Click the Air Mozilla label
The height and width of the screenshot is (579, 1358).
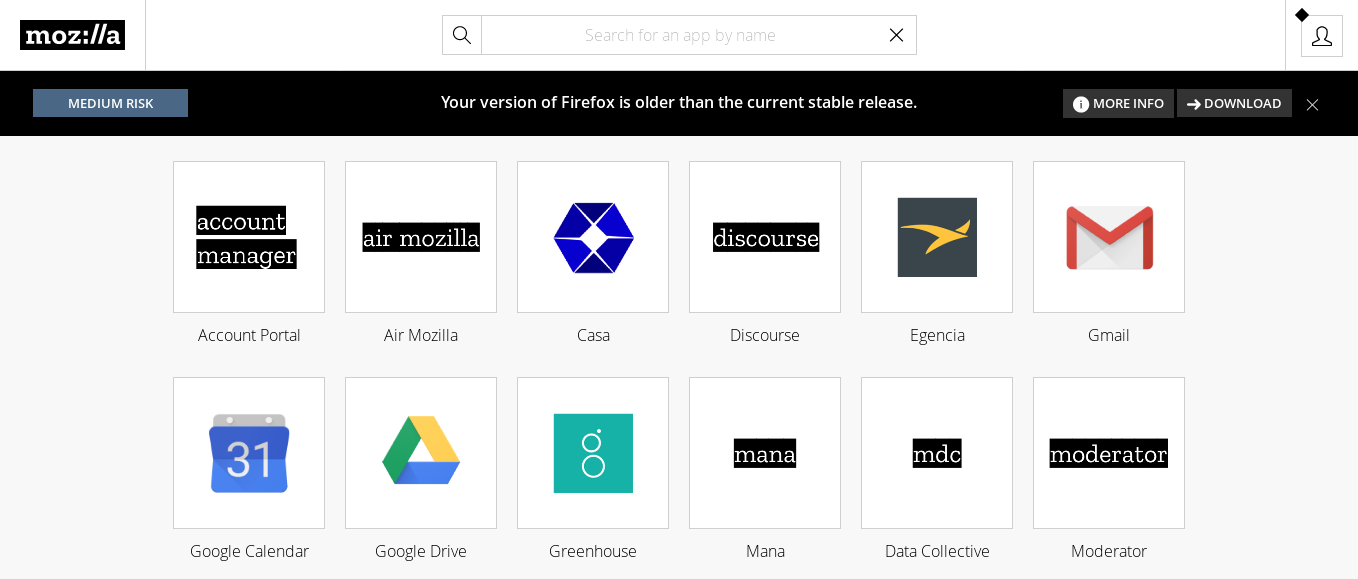click(421, 335)
